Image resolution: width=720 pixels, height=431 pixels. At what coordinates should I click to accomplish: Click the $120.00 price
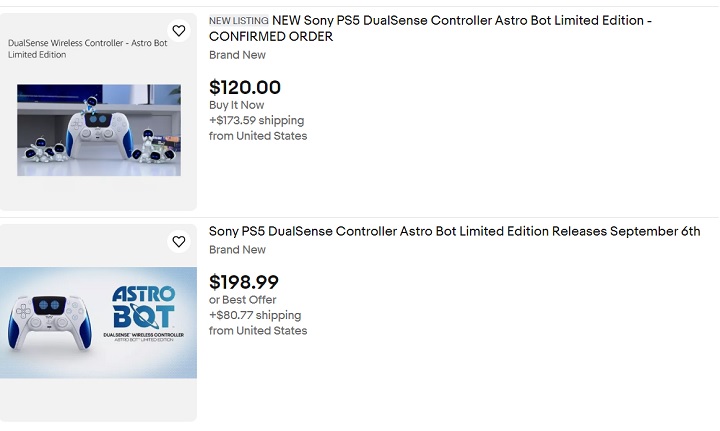click(245, 87)
